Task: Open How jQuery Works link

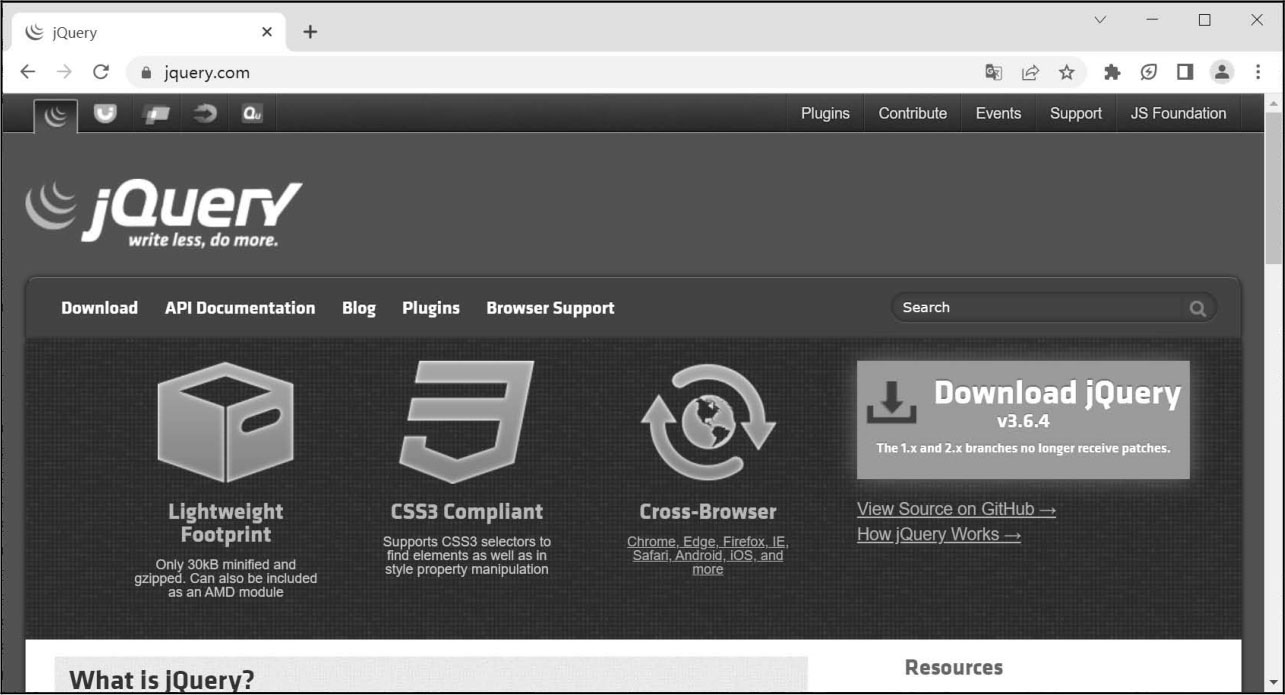Action: pyautogui.click(x=939, y=534)
